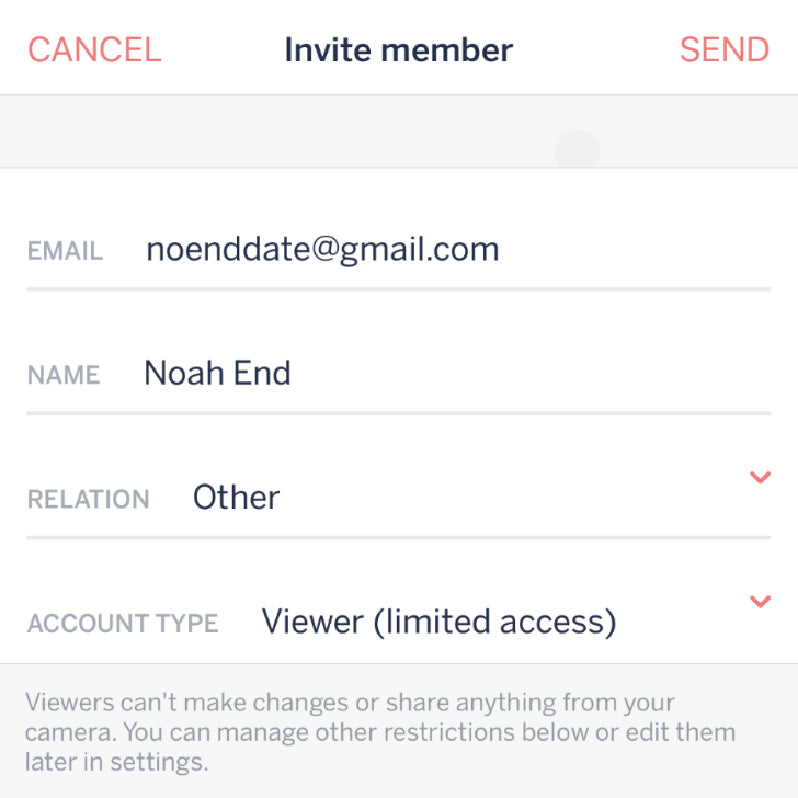Tap the NAME field label
Image resolution: width=798 pixels, height=798 pixels.
pos(64,376)
